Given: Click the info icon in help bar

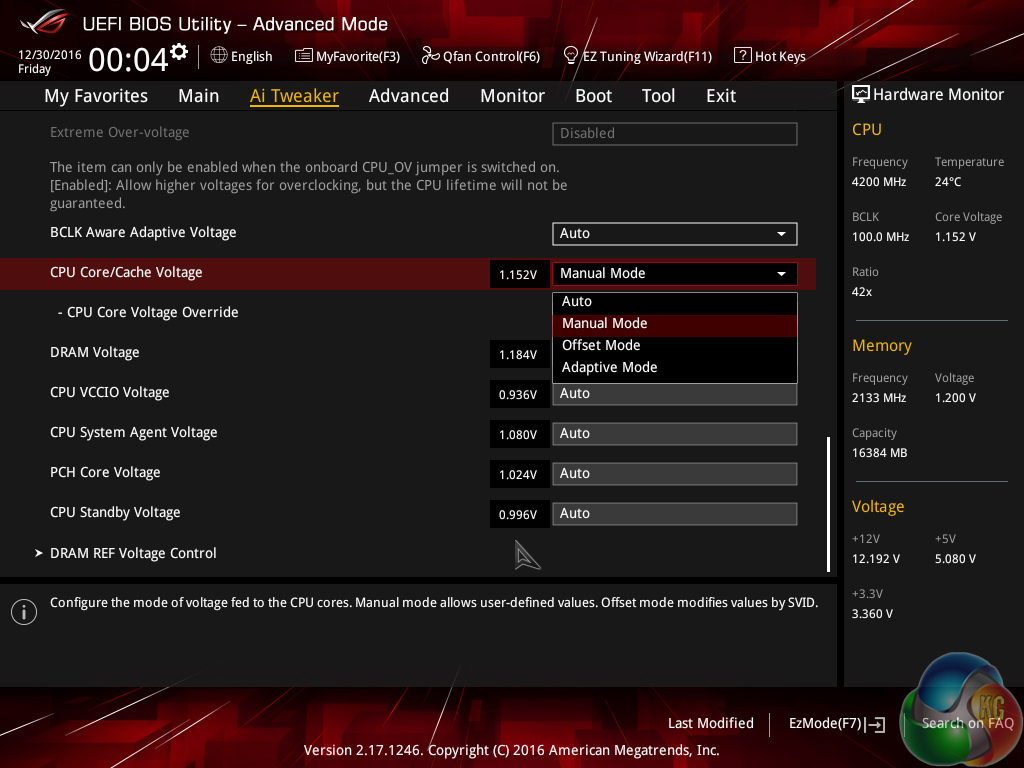Looking at the screenshot, I should click(x=24, y=612).
